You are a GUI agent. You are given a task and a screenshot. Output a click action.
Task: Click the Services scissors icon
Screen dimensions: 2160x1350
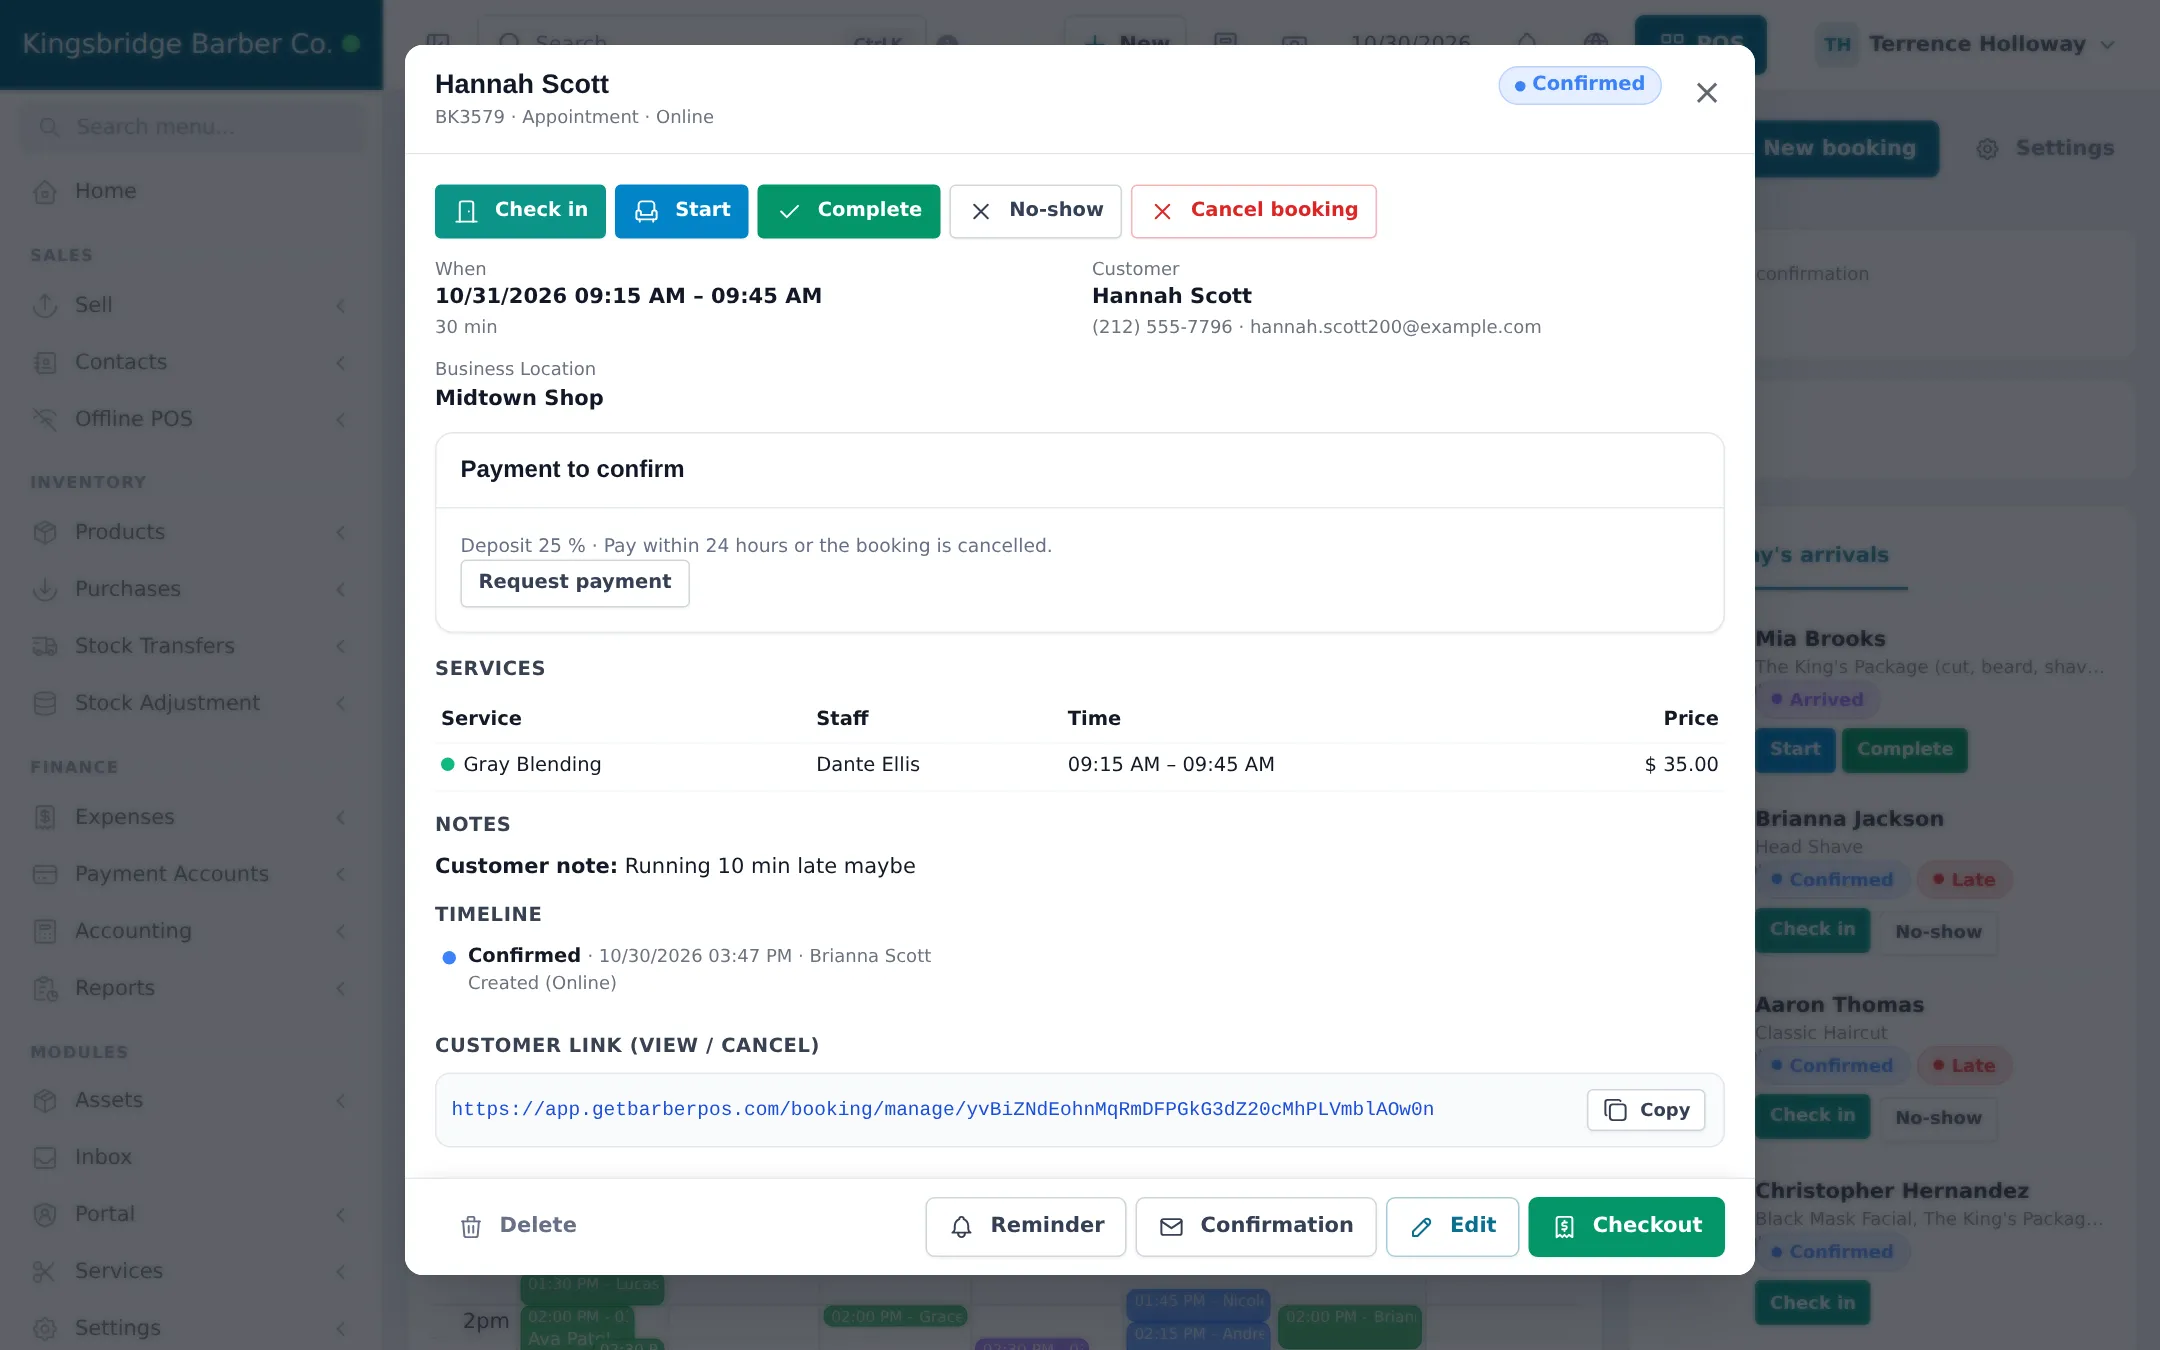point(45,1272)
